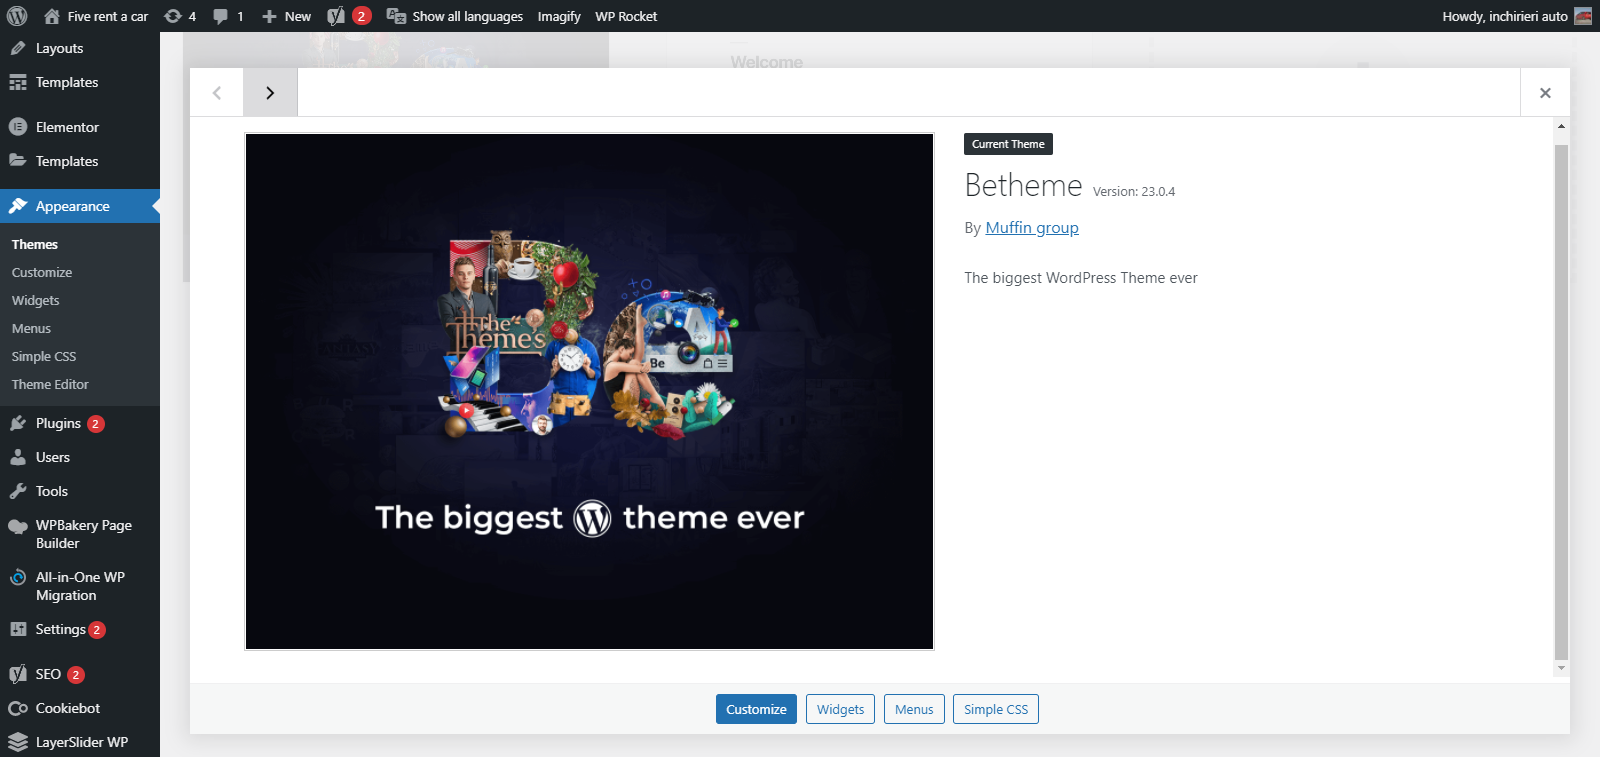
Task: Open the Templates item with folder icon
Action: [x=80, y=161]
